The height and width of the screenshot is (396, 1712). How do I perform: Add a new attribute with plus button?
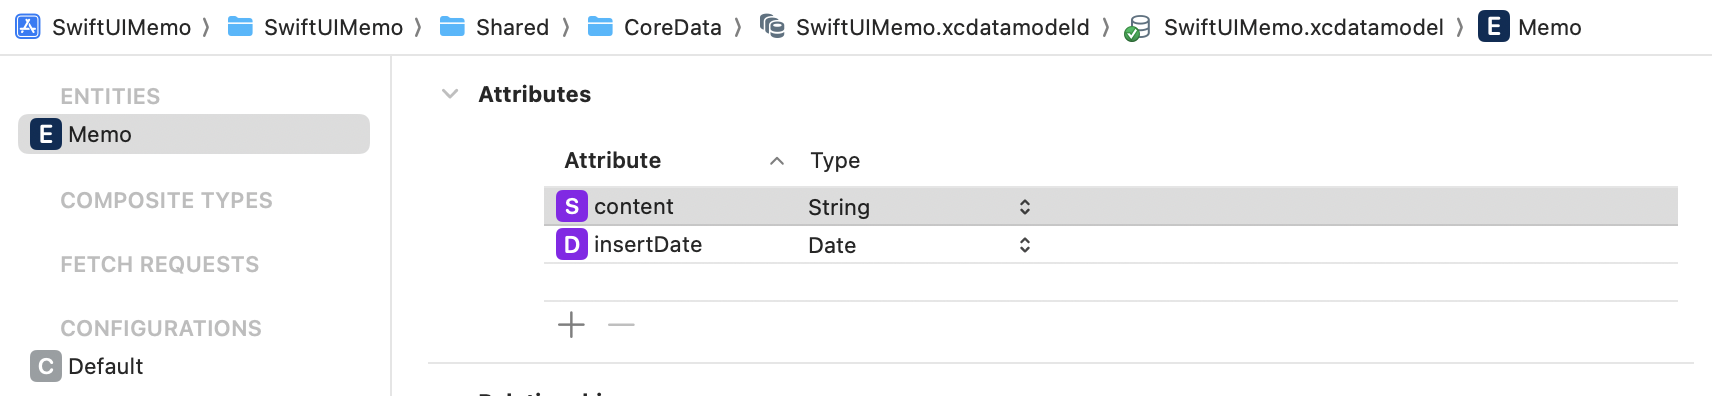tap(571, 325)
